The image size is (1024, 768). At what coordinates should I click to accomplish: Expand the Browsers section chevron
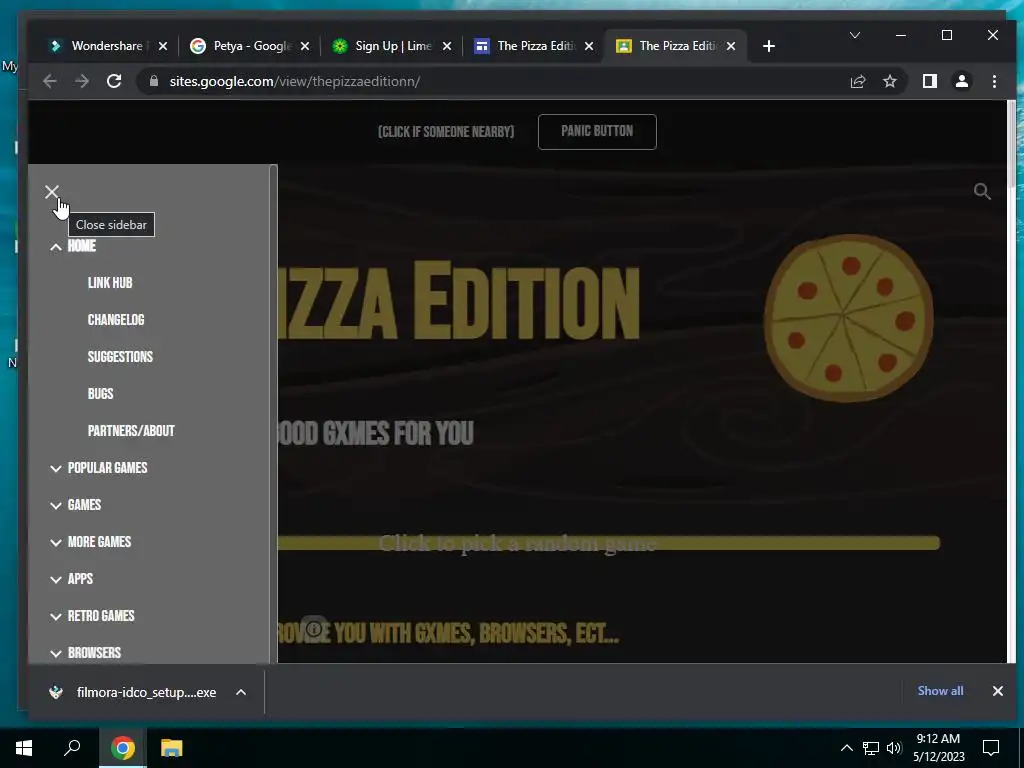(x=56, y=653)
